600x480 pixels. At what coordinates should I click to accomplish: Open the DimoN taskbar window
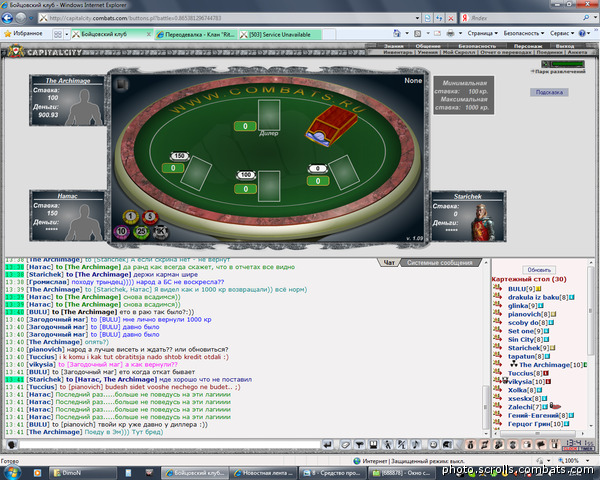[83, 473]
